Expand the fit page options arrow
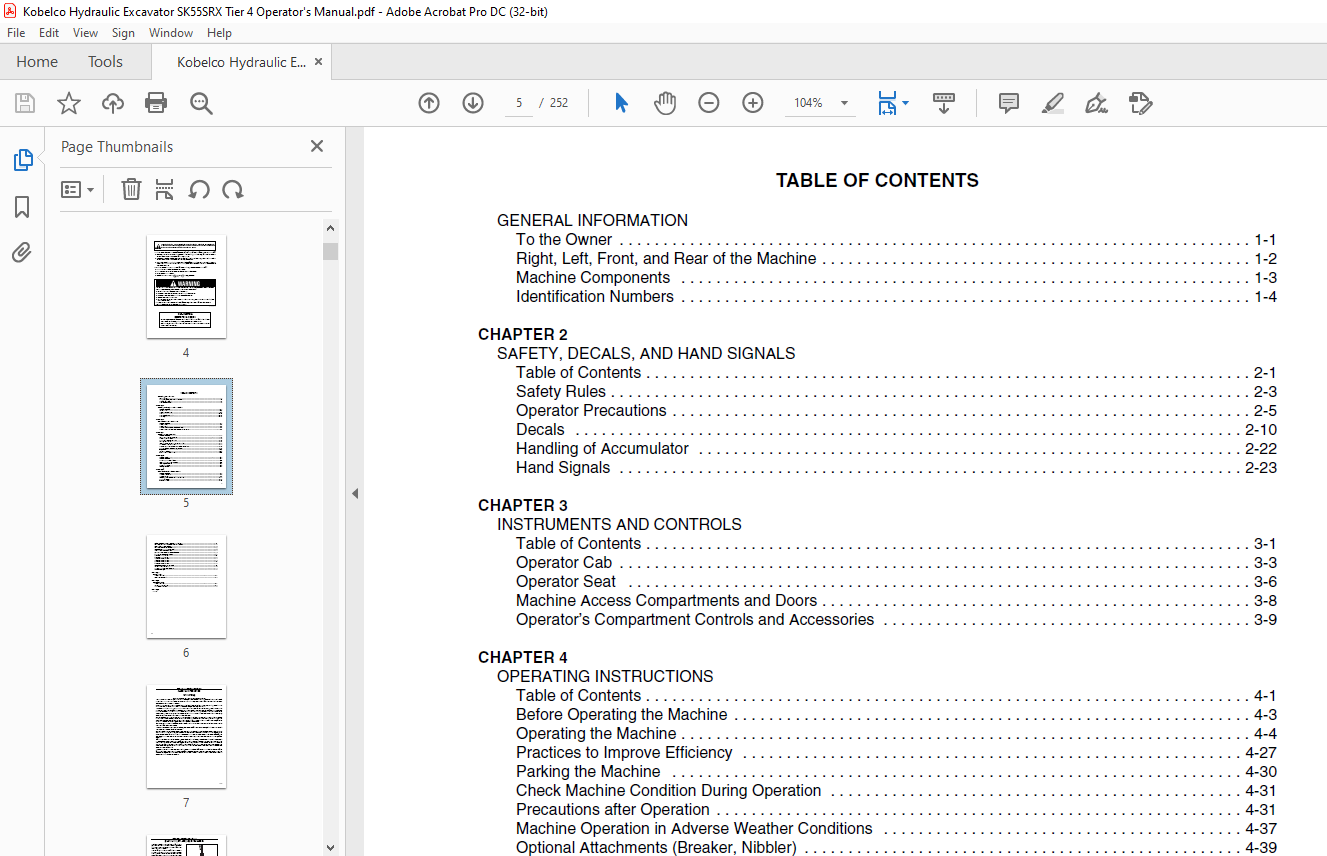 (905, 103)
